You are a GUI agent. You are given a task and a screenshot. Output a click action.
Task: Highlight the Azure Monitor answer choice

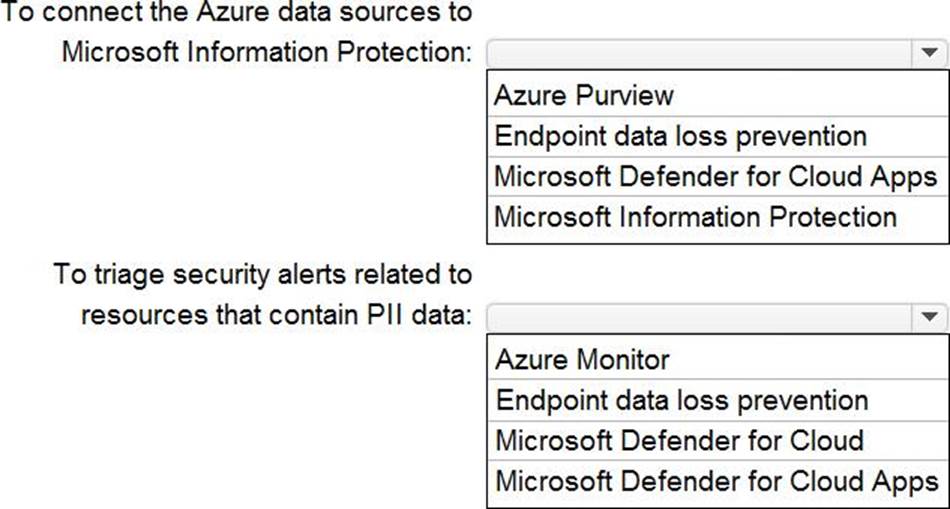click(x=583, y=359)
